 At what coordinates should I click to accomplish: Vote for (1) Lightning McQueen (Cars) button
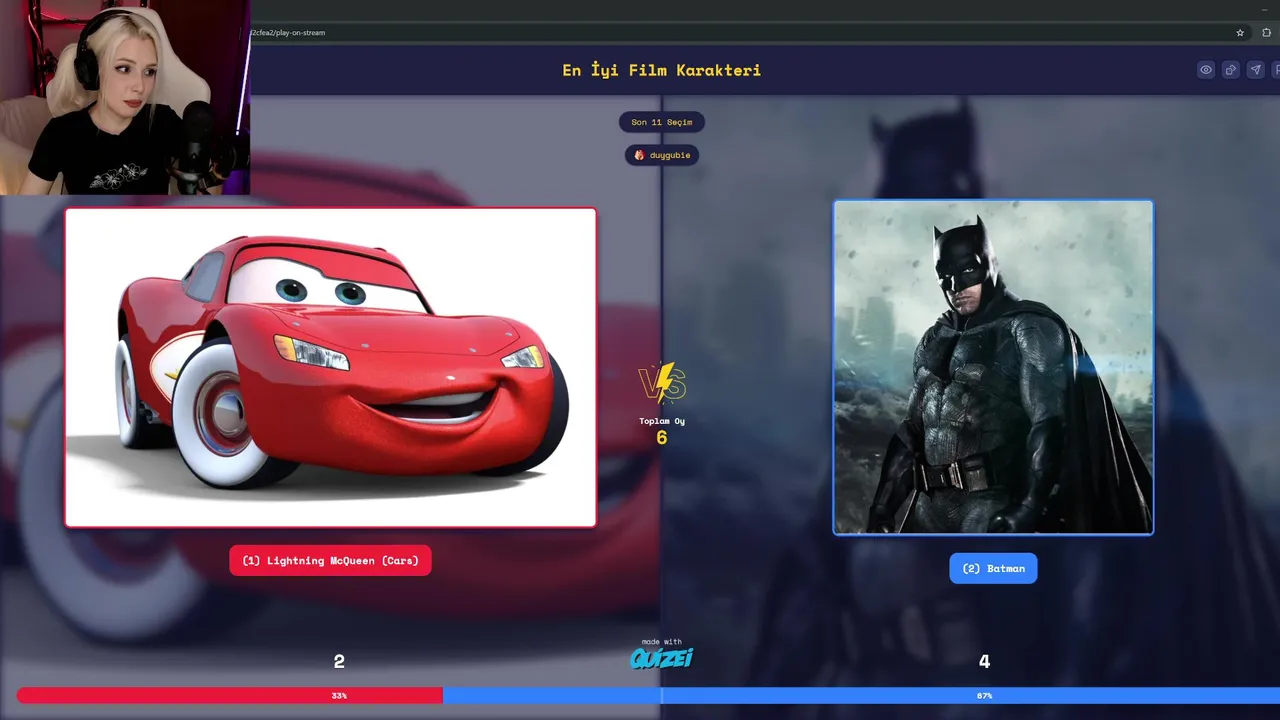[x=330, y=560]
